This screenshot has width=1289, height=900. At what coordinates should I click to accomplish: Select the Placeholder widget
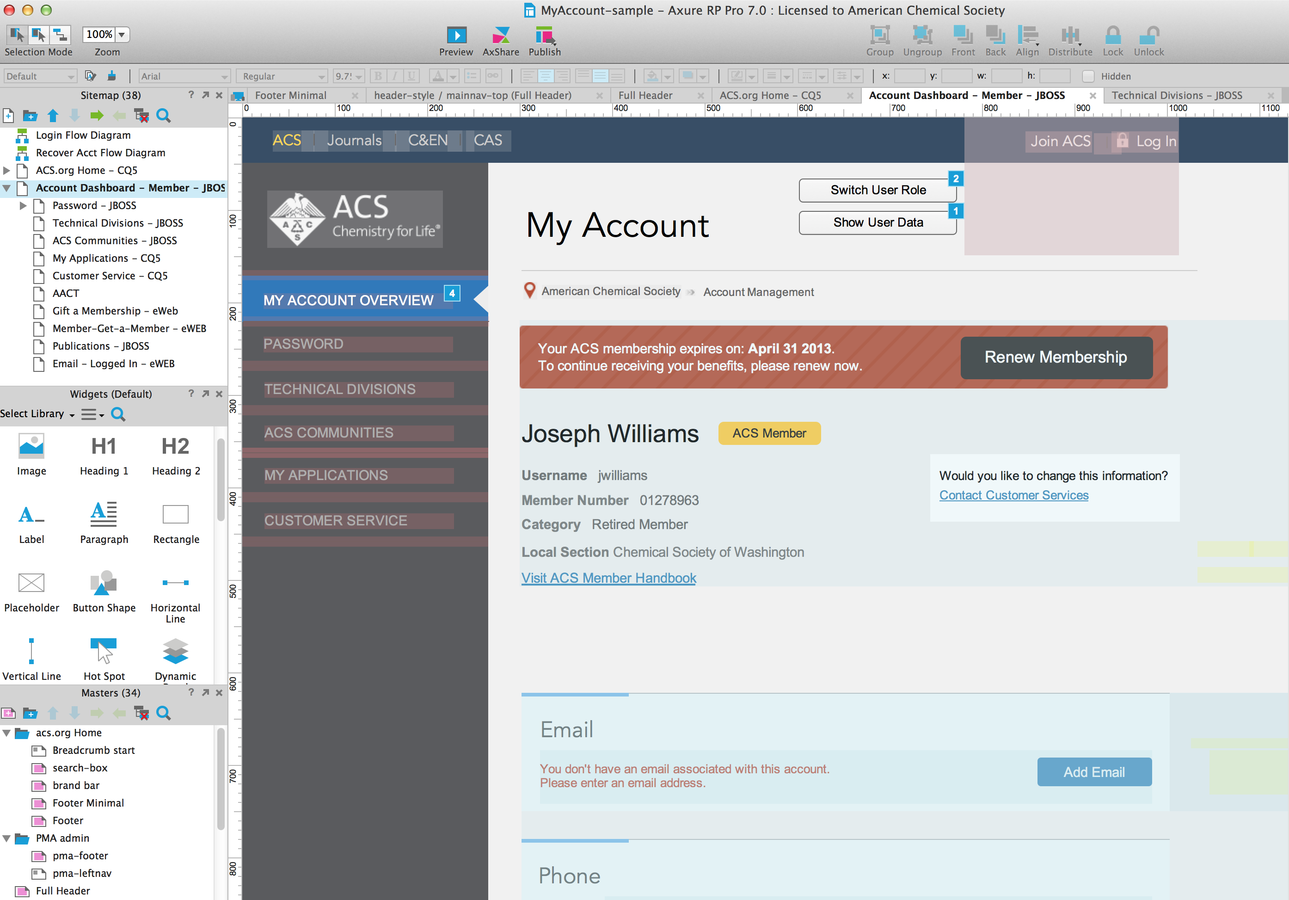pyautogui.click(x=32, y=591)
